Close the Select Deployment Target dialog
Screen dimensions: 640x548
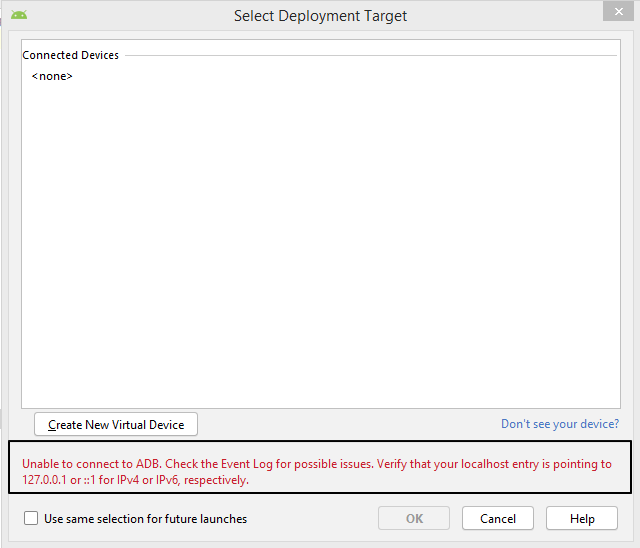tap(617, 11)
